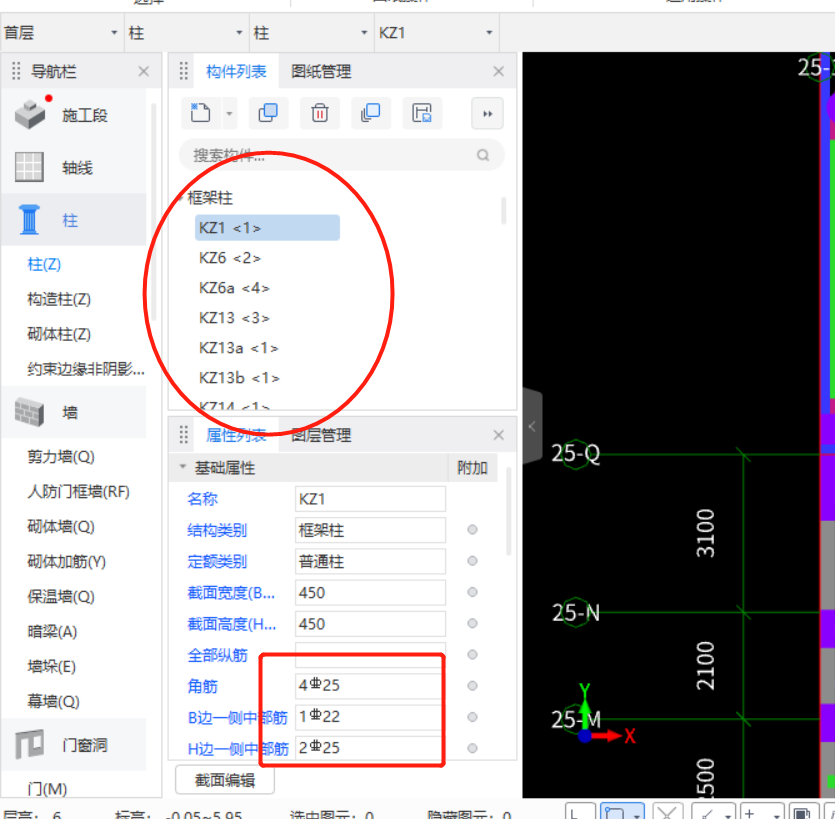835x819 pixels.
Task: Toggle the 结构类别 additional radio
Action: coord(472,529)
